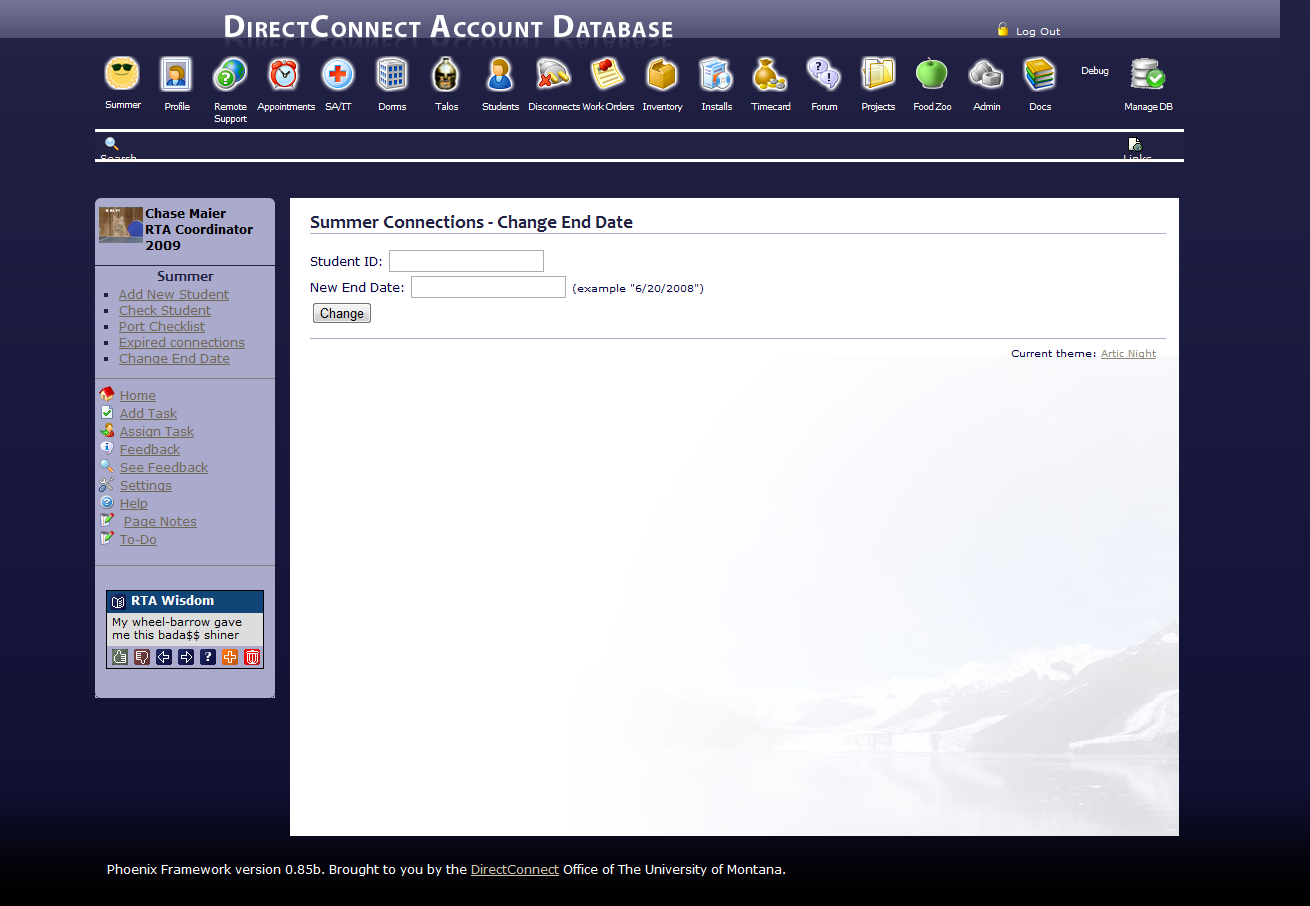Click the RTA Wisdom book icon
The width and height of the screenshot is (1310, 906).
118,601
